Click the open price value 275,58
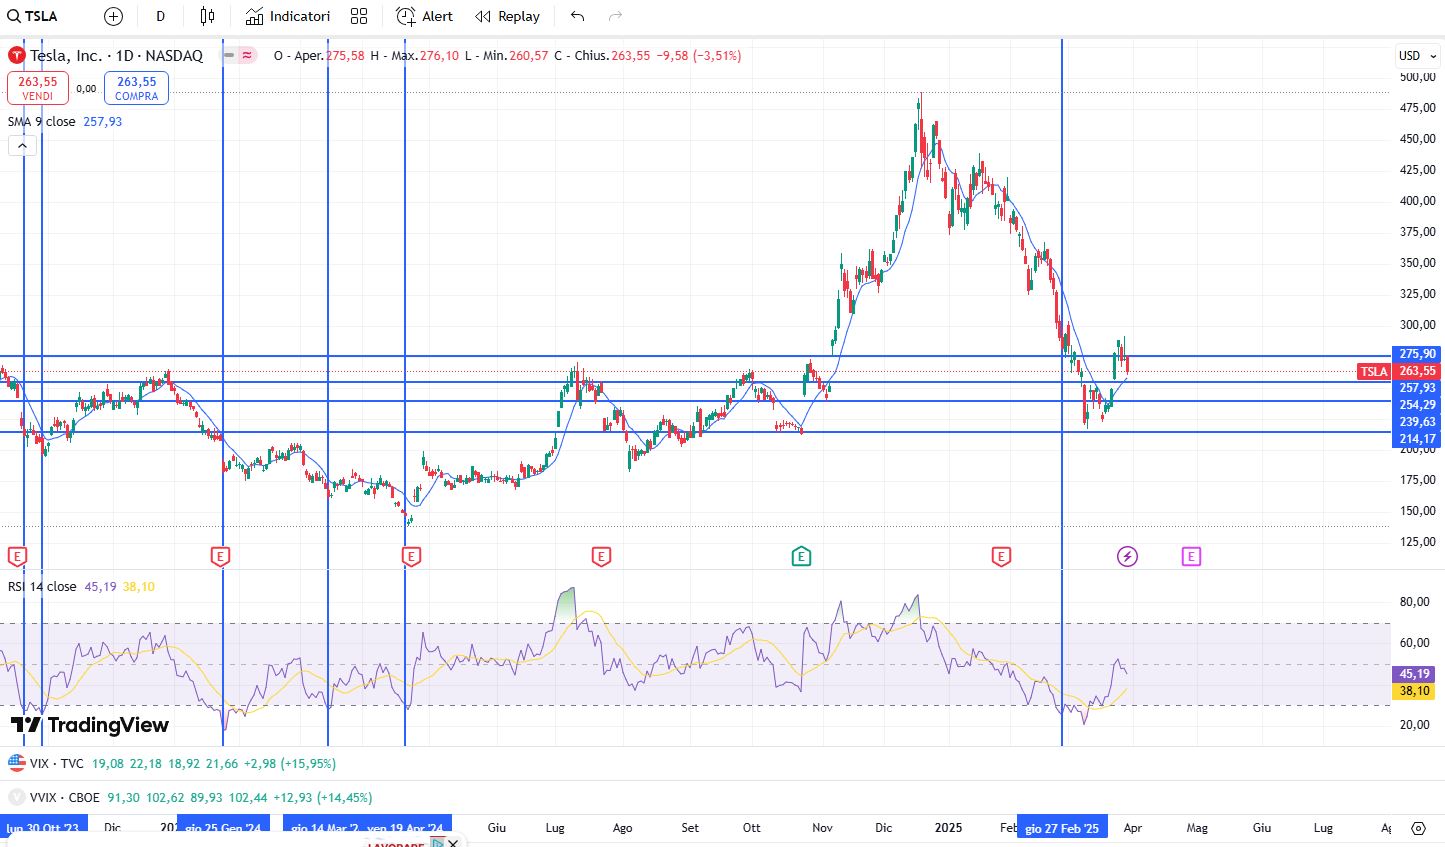 (x=345, y=56)
